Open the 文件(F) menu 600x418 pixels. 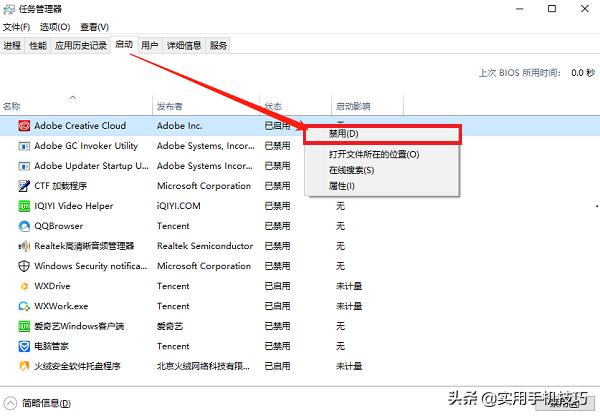[x=16, y=27]
